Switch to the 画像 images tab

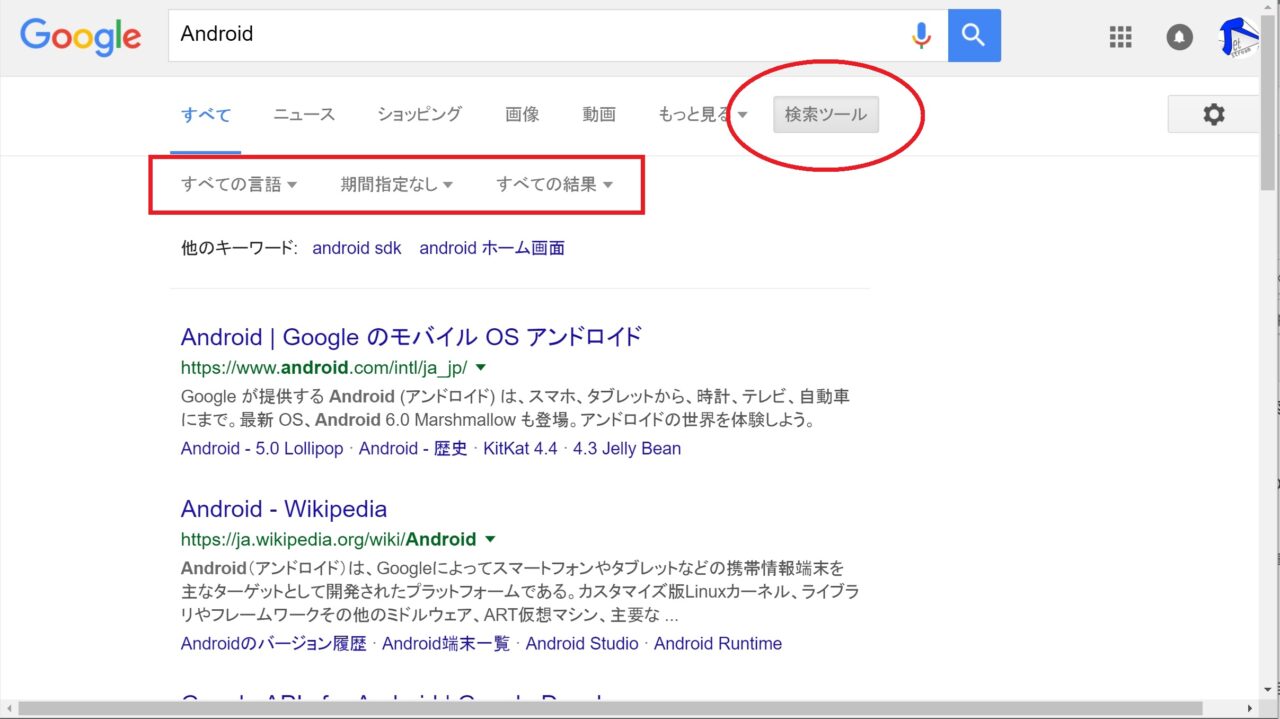pyautogui.click(x=522, y=115)
